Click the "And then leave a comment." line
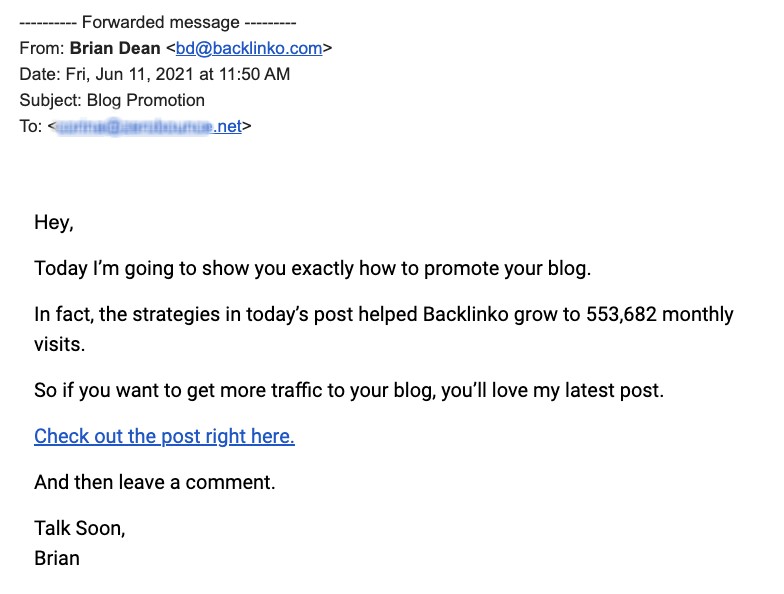Image resolution: width=784 pixels, height=594 pixels. (154, 482)
